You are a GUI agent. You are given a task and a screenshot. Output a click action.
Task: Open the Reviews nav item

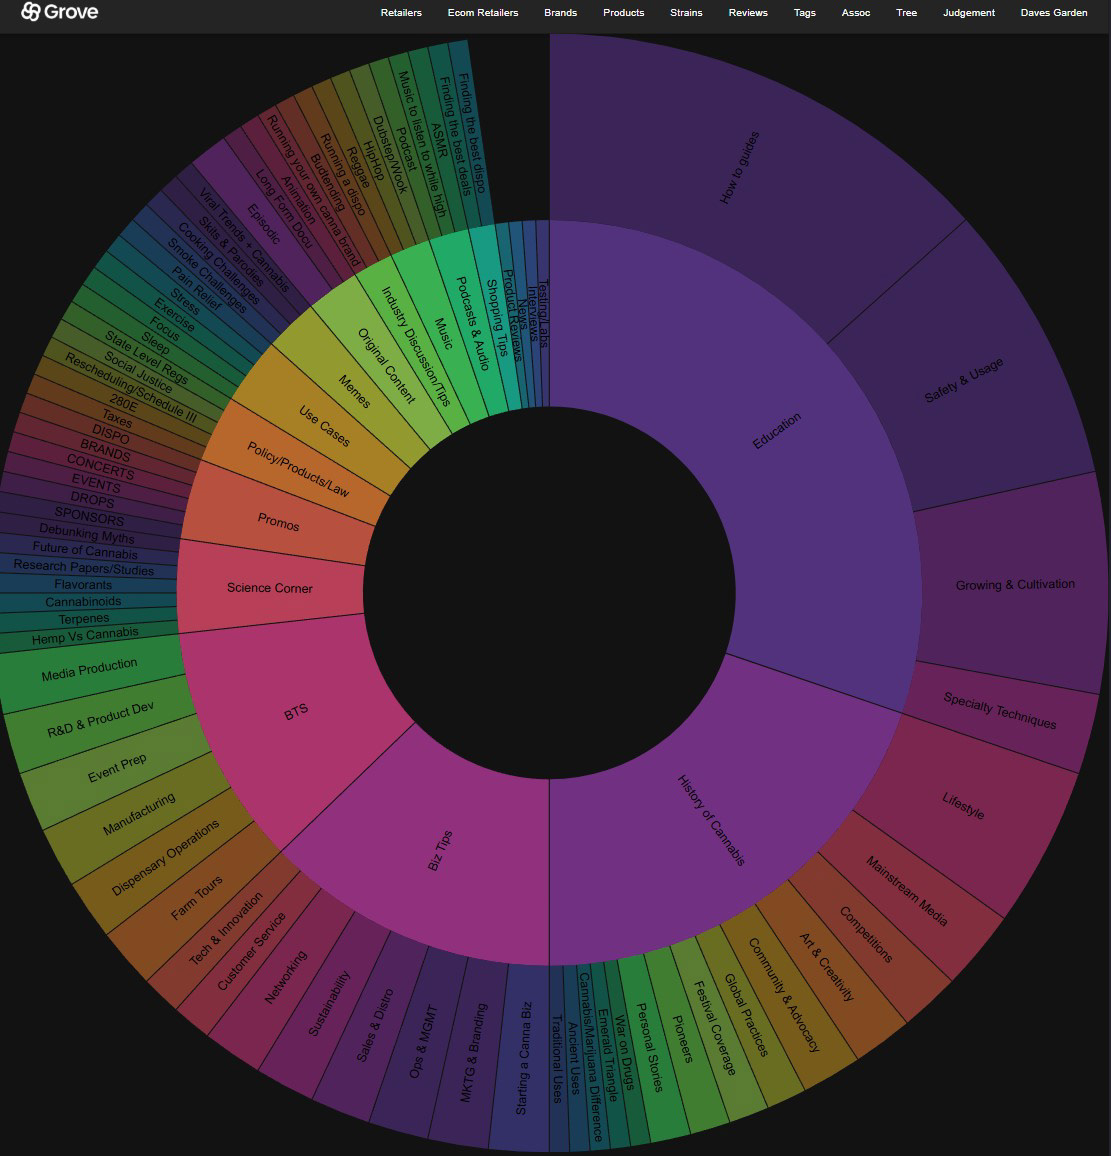tap(748, 13)
